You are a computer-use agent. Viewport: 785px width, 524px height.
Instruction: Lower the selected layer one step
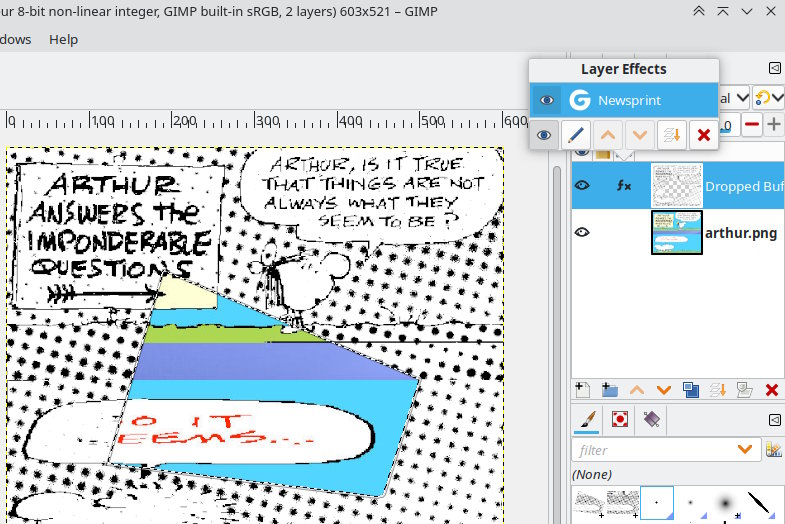pos(664,390)
